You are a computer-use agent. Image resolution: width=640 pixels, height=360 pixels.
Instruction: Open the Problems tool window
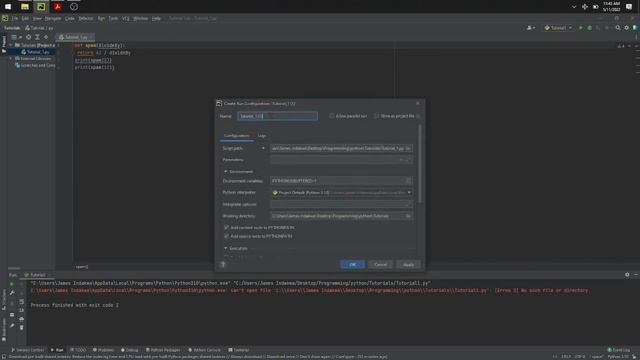coord(103,350)
